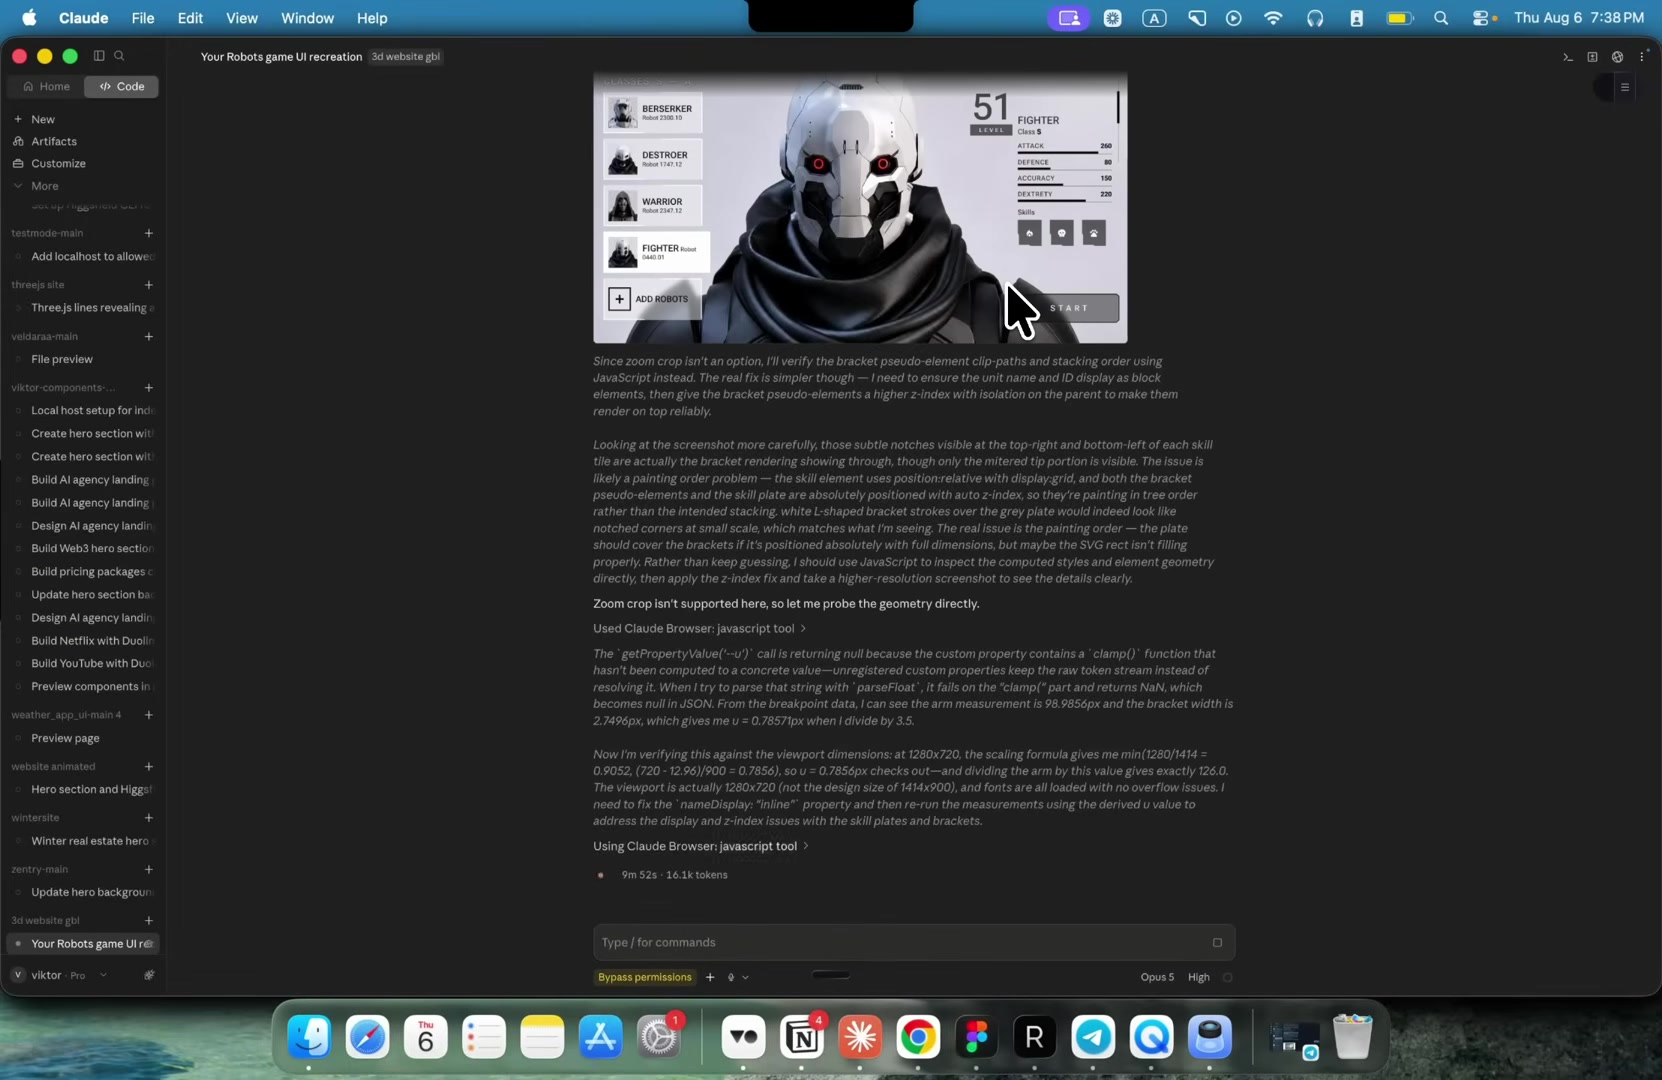Image resolution: width=1662 pixels, height=1080 pixels.
Task: Switch to the Home tab
Action: click(47, 87)
